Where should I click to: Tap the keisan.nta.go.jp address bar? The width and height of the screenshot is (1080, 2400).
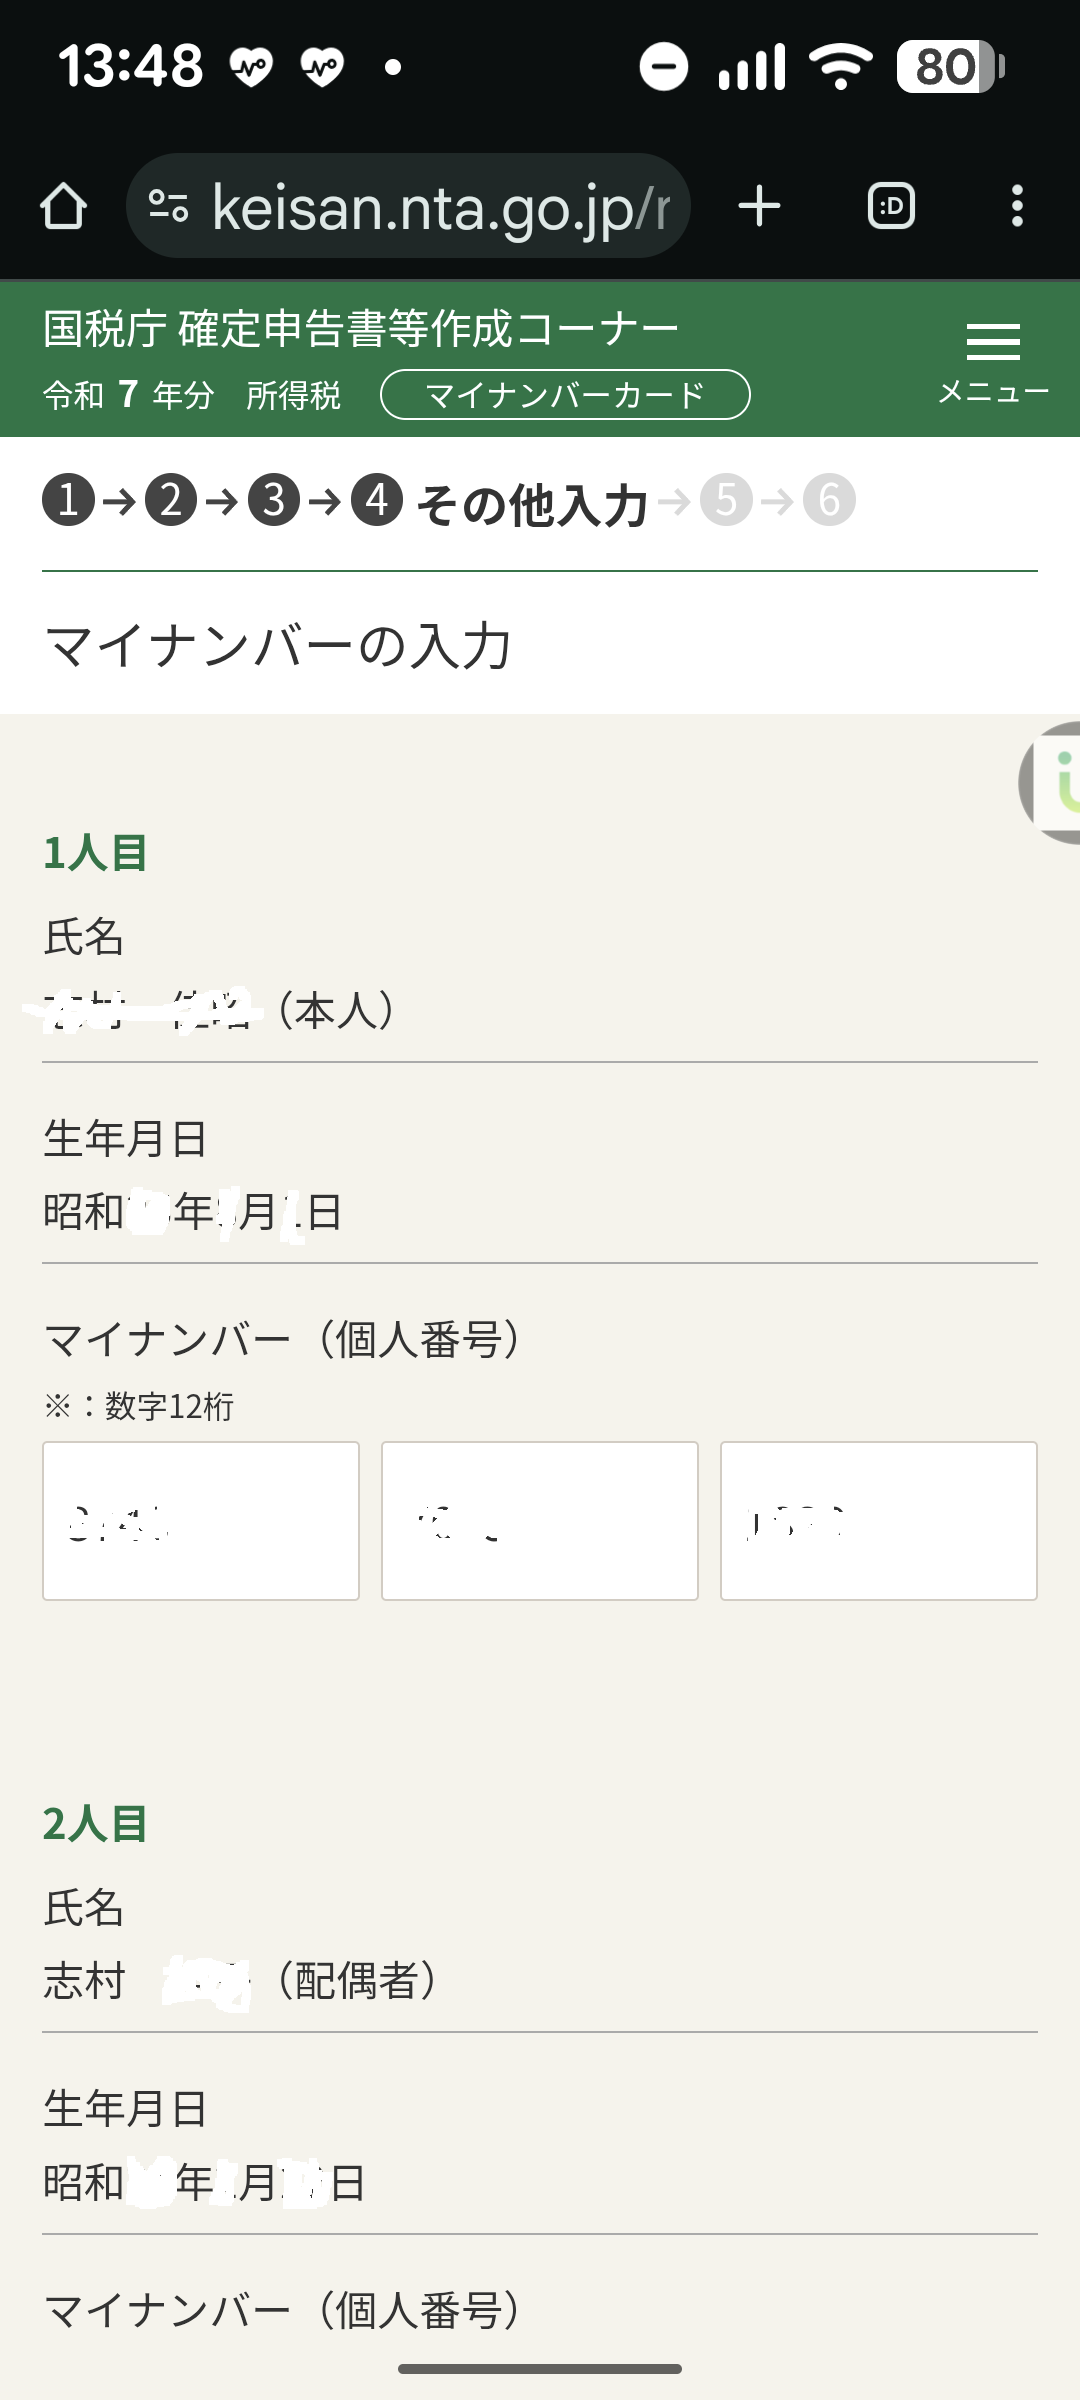tap(440, 207)
